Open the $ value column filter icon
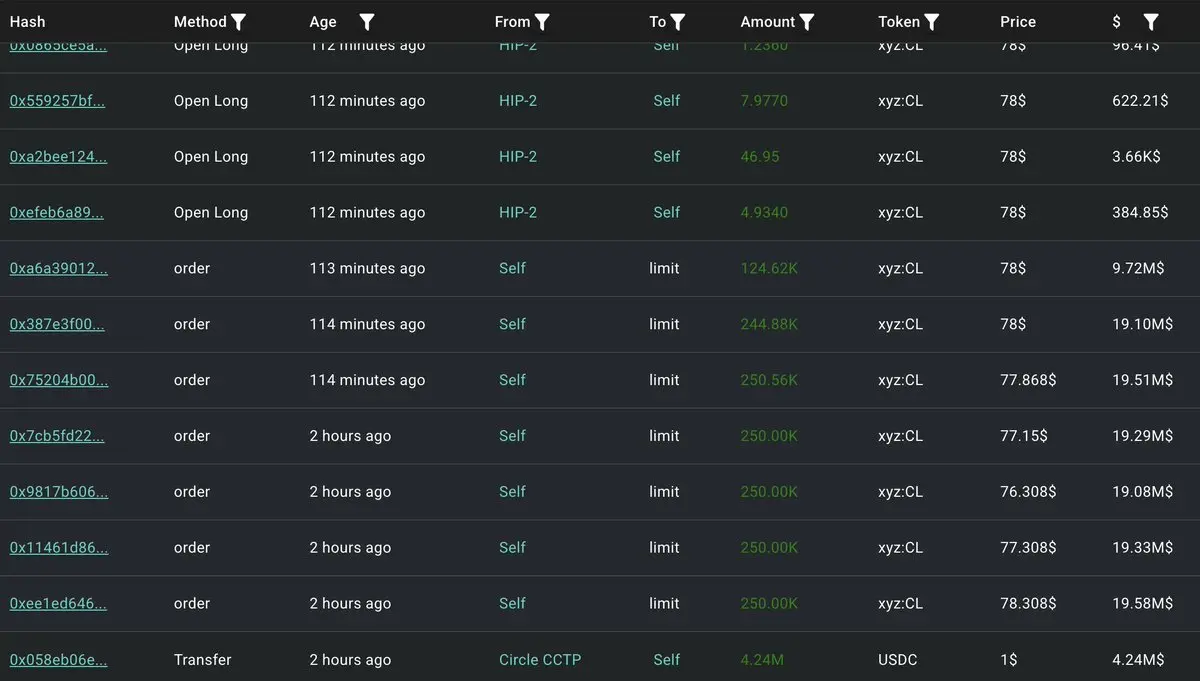This screenshot has height=681, width=1200. coord(1151,22)
